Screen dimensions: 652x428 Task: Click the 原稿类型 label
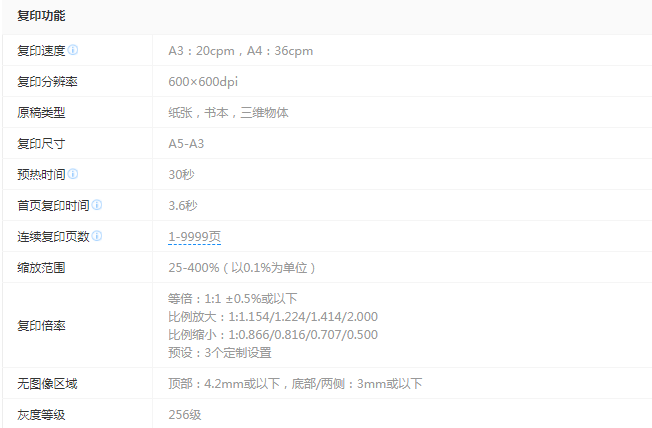click(x=41, y=113)
